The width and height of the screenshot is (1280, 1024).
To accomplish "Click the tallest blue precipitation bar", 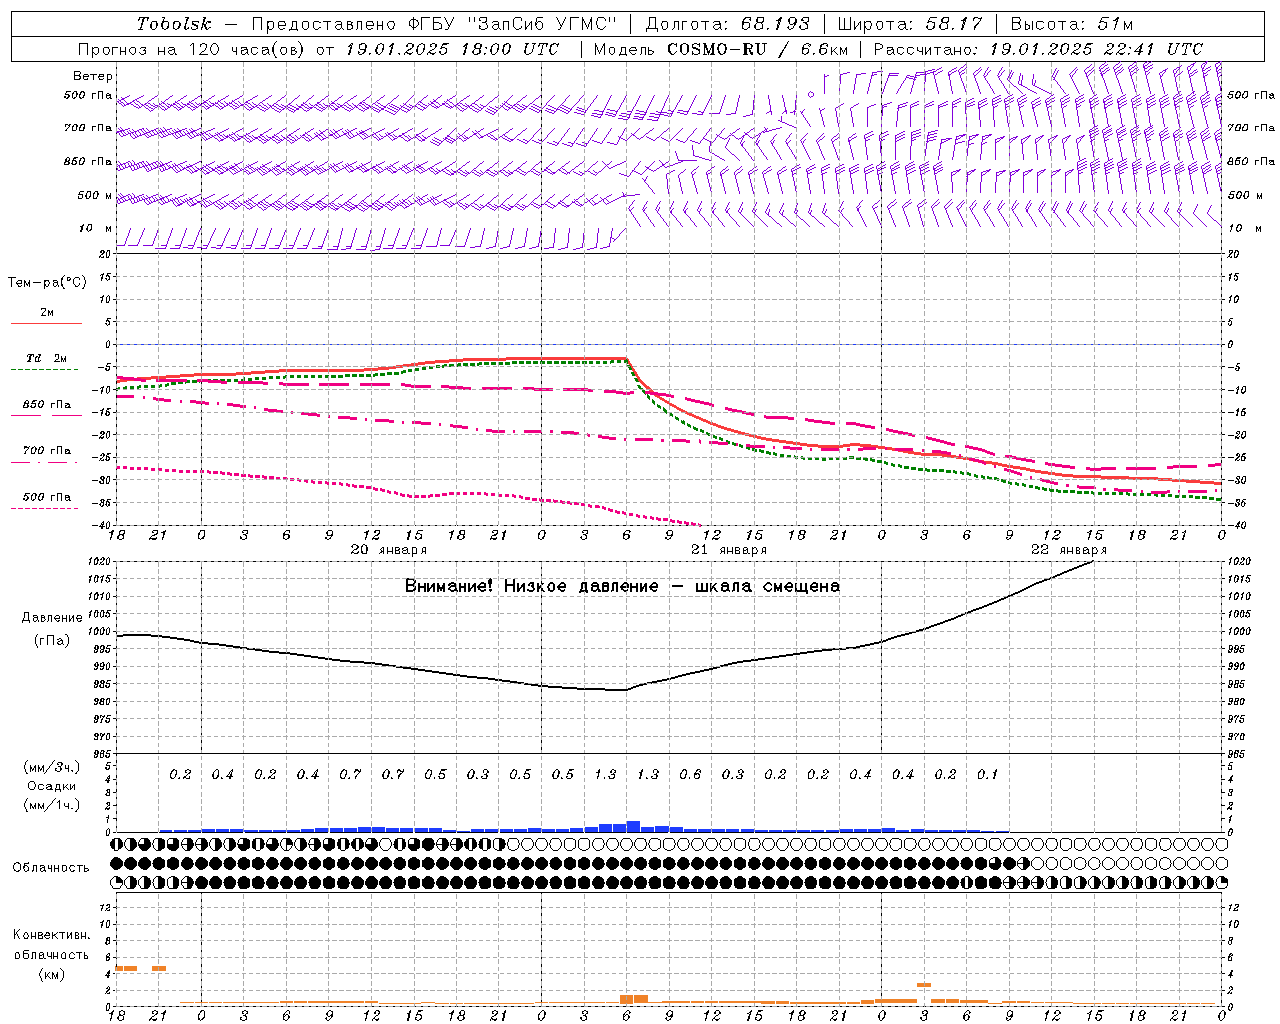I will 633,827.
